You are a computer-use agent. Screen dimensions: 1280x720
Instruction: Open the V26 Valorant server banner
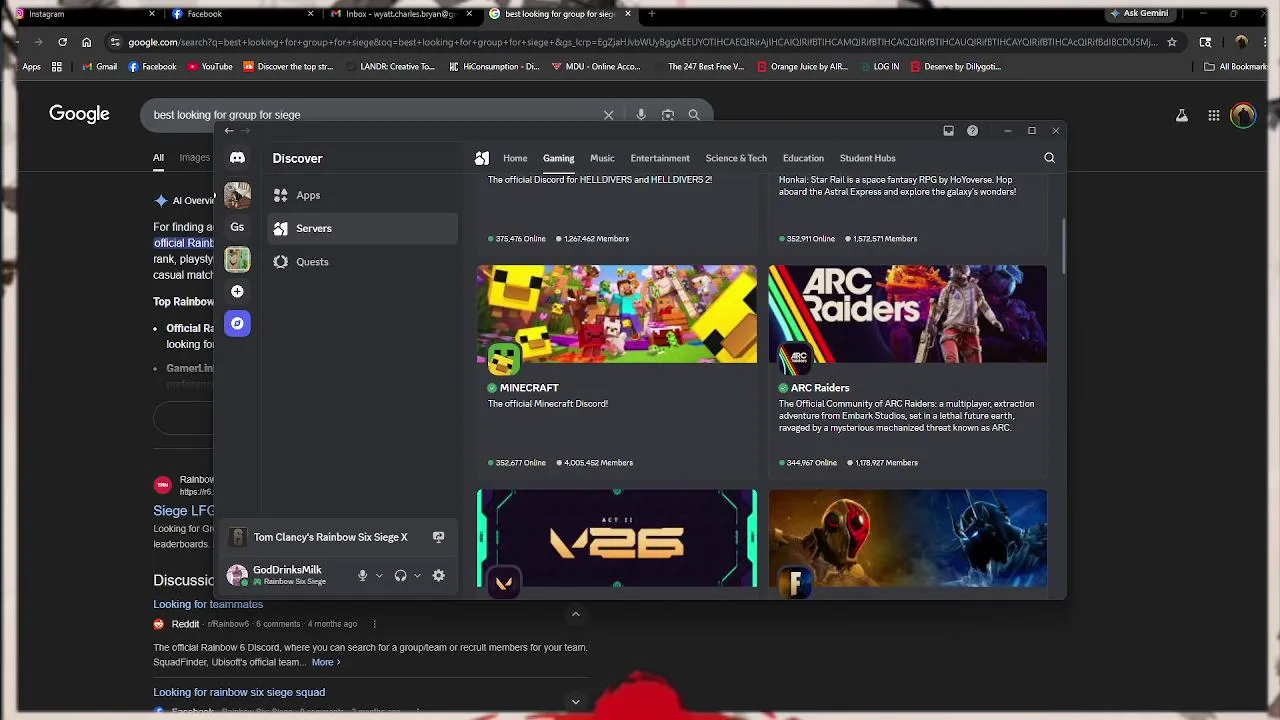[617, 538]
